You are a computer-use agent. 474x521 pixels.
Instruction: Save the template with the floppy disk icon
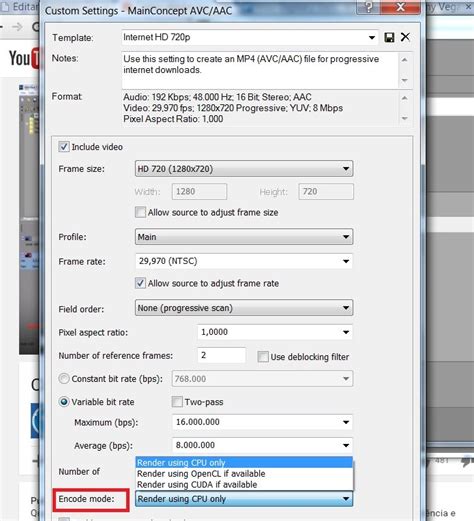(389, 37)
